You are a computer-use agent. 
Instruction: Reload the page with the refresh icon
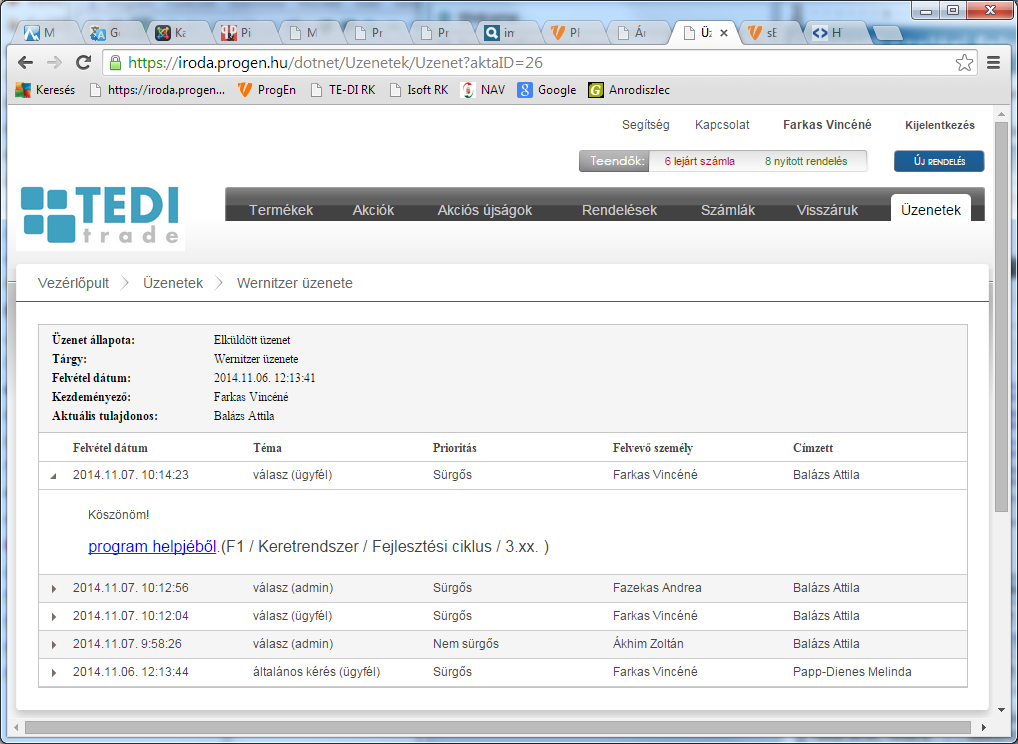tap(83, 62)
